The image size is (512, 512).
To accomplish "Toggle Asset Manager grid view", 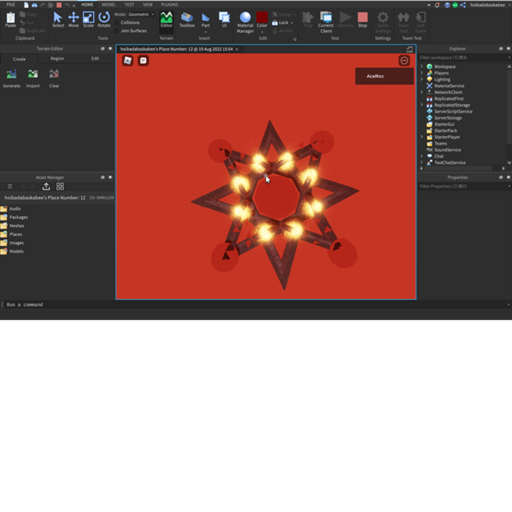I will [60, 186].
